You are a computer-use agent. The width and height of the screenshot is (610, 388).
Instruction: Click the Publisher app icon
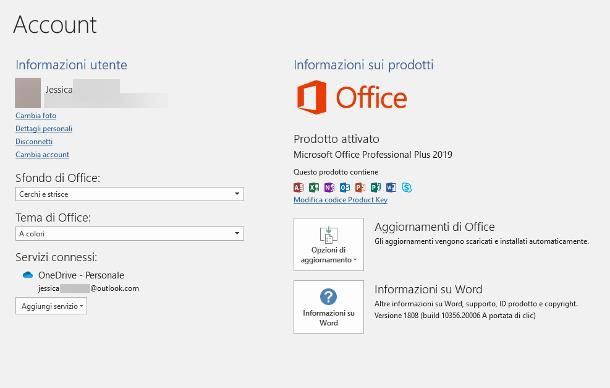pyautogui.click(x=375, y=187)
